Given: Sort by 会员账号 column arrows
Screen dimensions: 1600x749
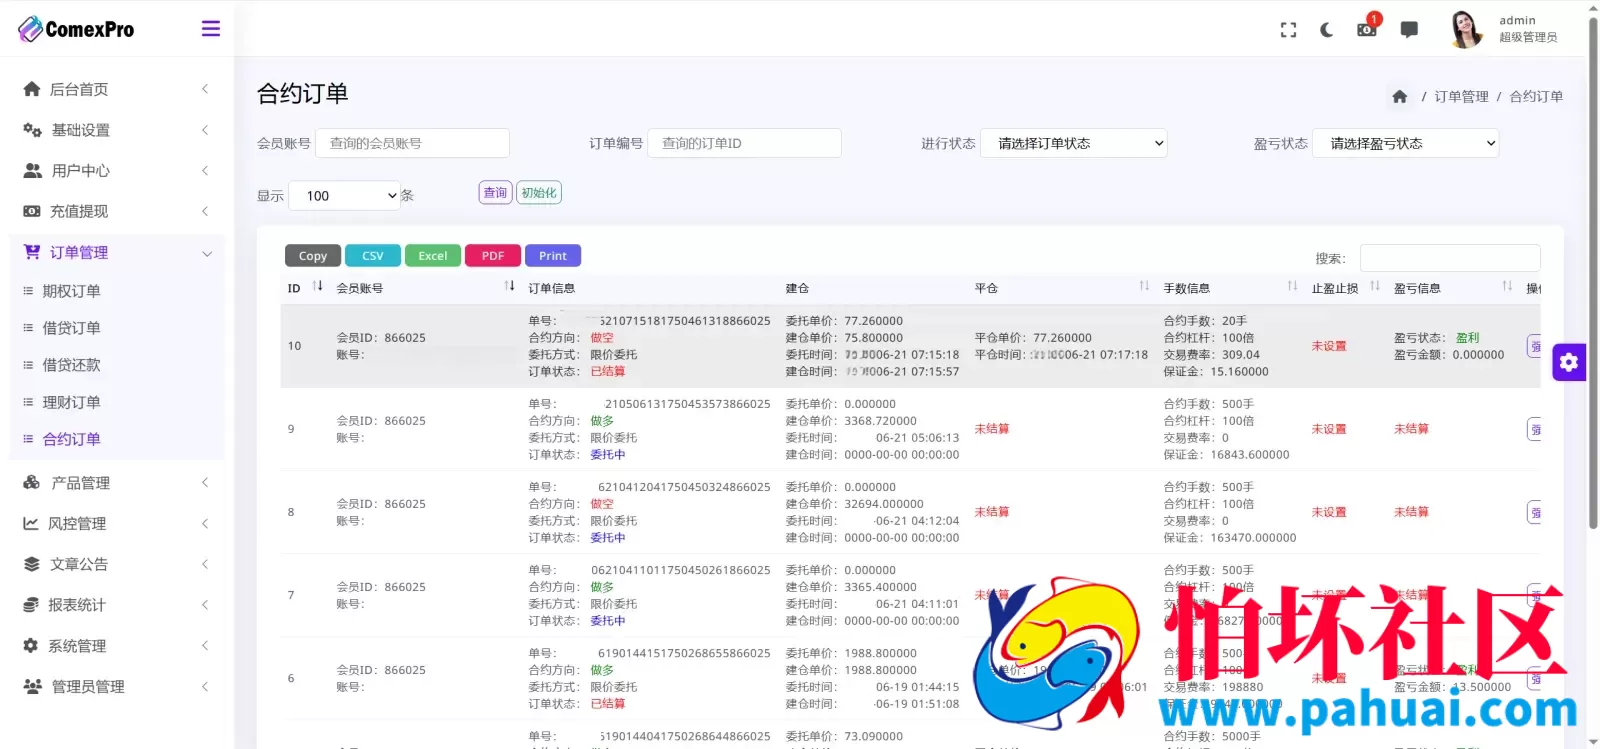Looking at the screenshot, I should [510, 286].
